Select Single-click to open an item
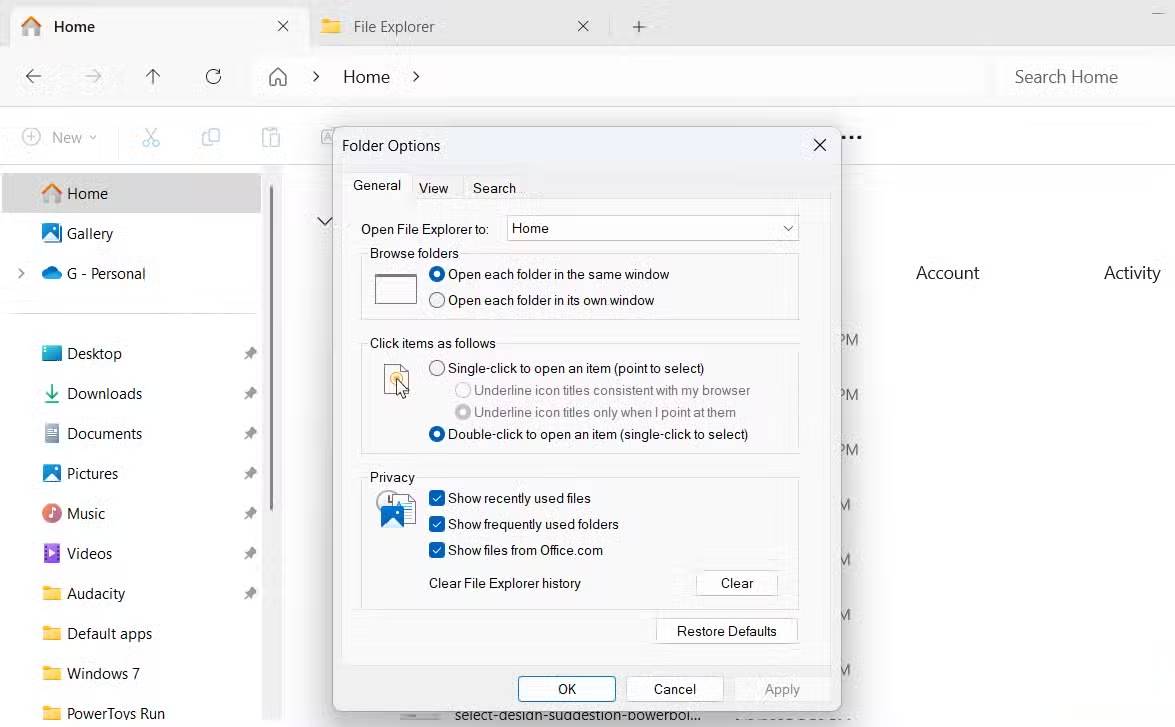This screenshot has width=1175, height=727. 437,368
